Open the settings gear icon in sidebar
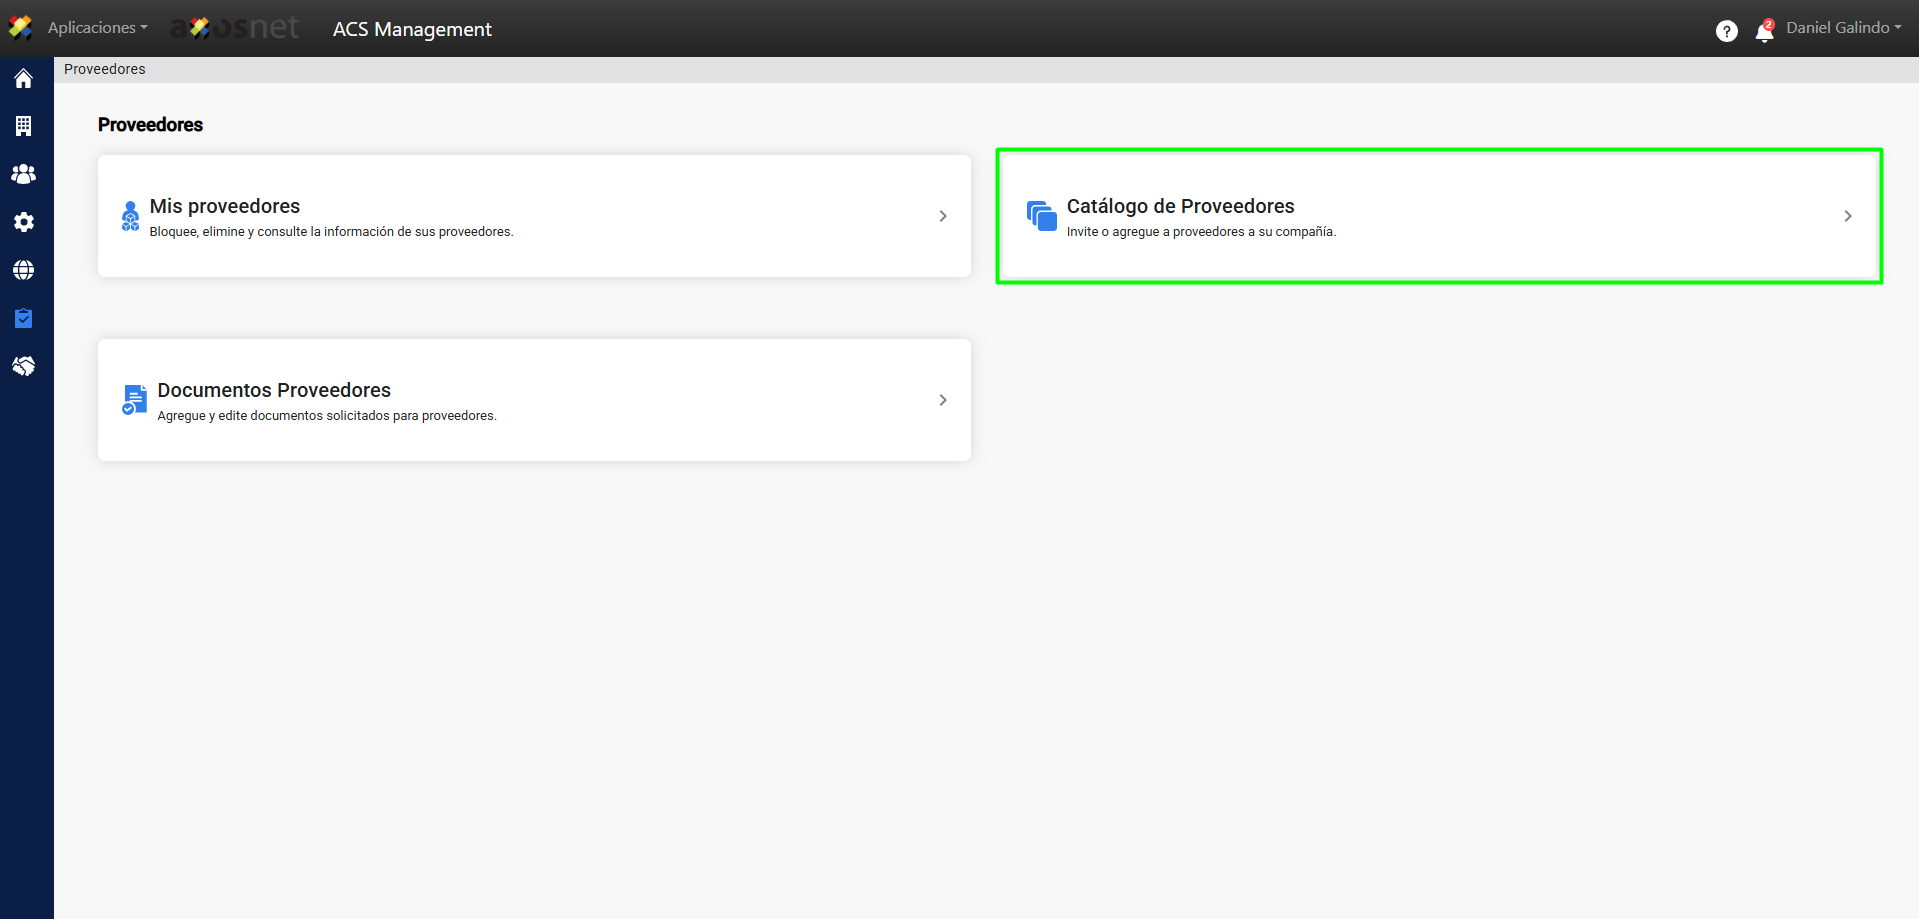 (x=23, y=222)
